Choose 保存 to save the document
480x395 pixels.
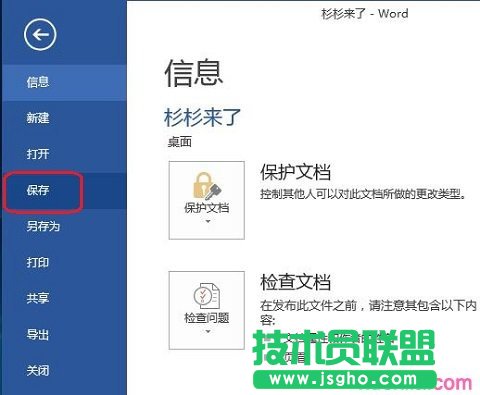click(64, 190)
